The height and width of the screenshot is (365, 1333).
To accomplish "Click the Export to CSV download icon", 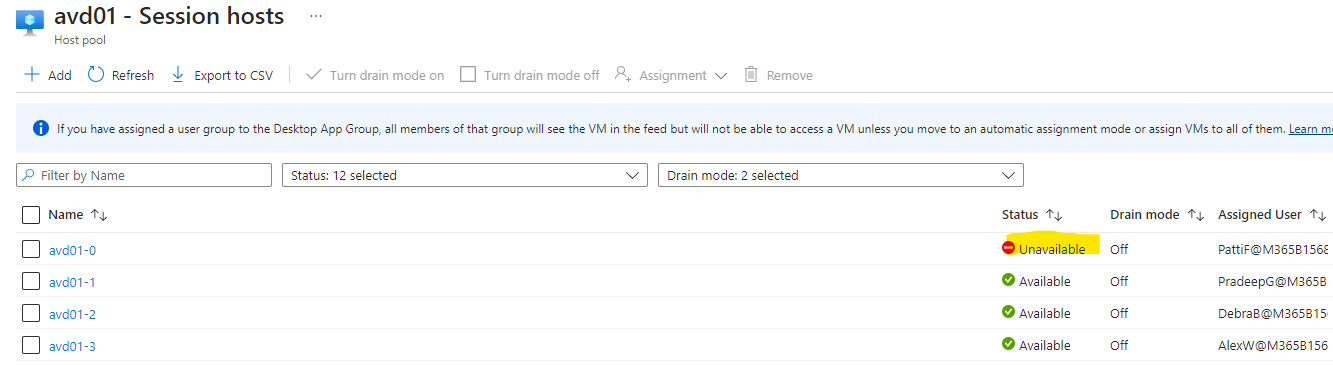I will click(178, 75).
